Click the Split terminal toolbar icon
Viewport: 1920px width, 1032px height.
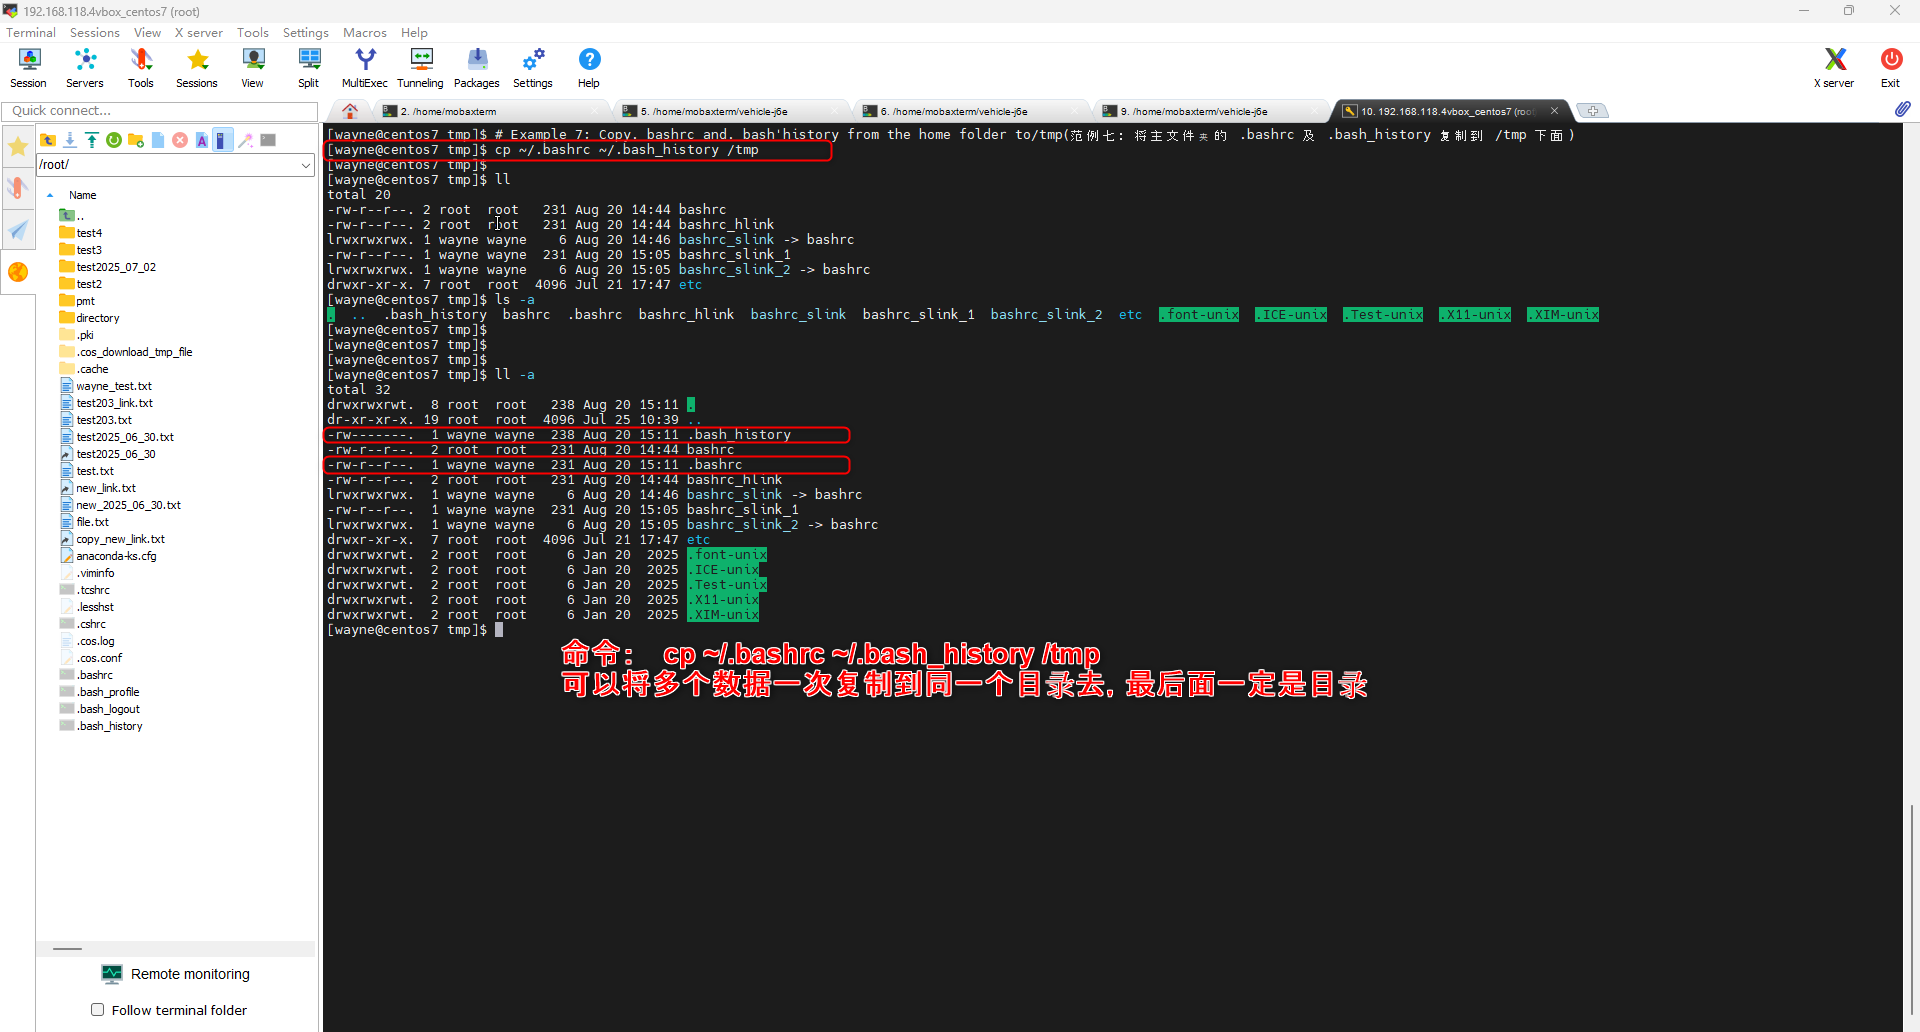pyautogui.click(x=309, y=68)
